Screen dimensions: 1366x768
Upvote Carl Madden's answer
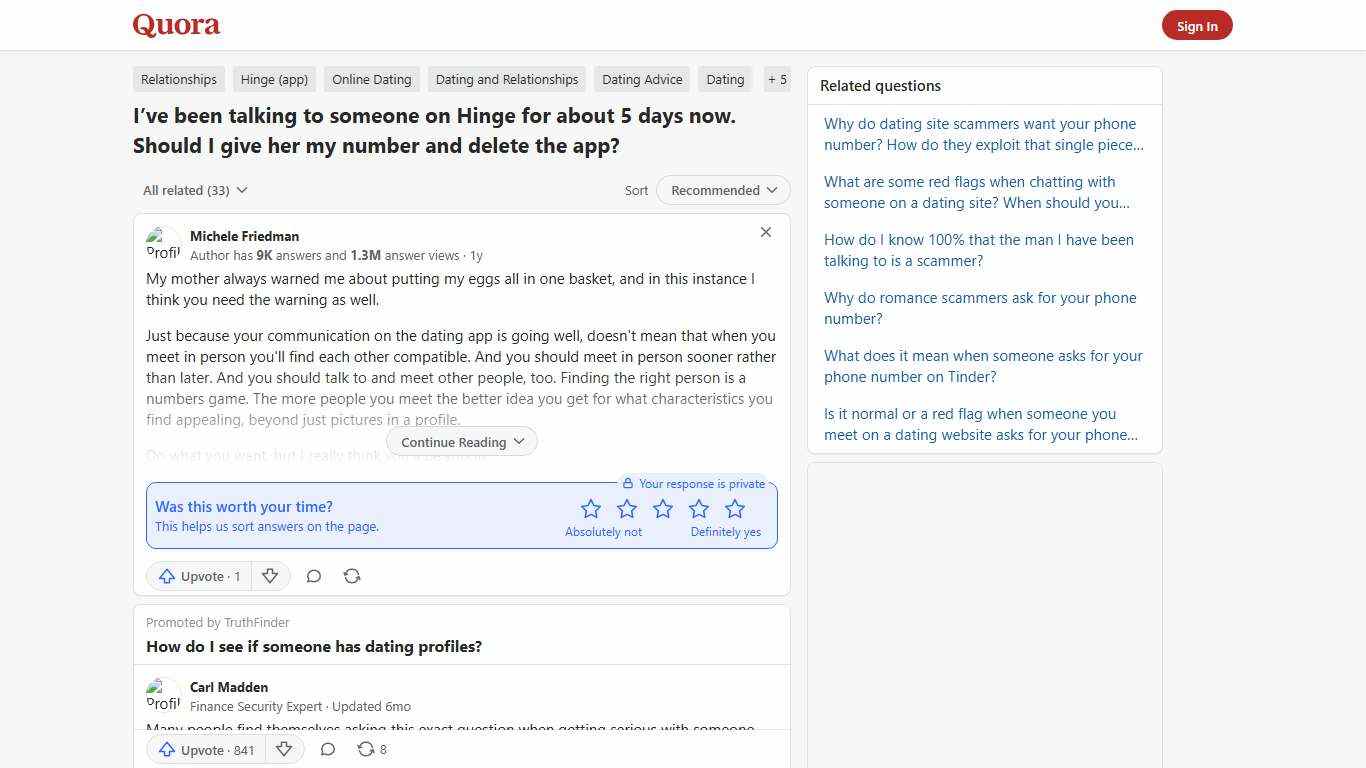coord(204,750)
